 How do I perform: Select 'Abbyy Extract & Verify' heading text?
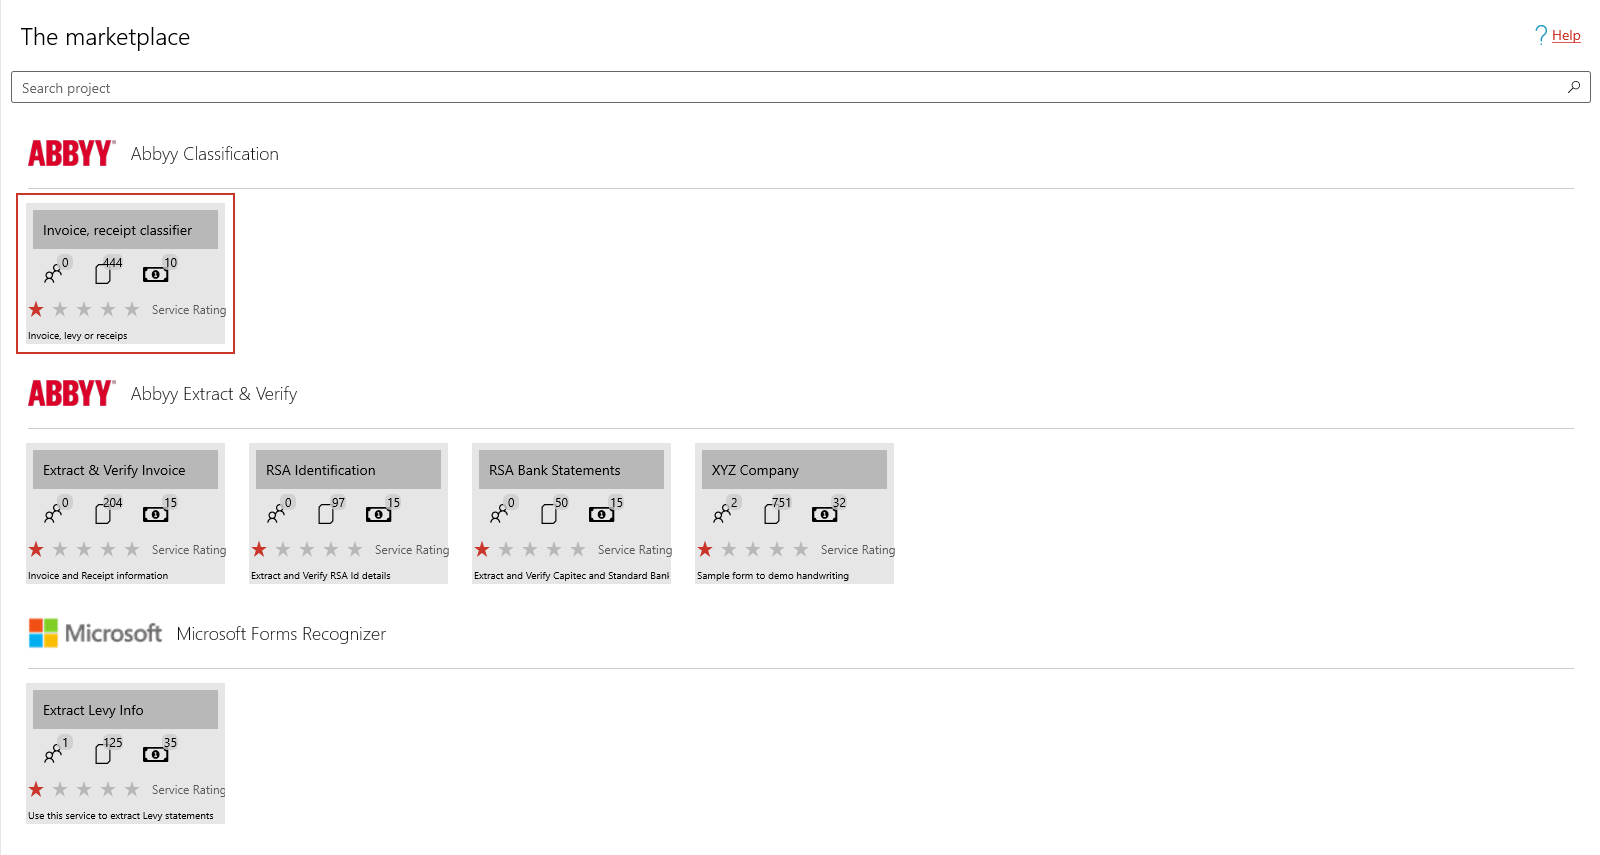pyautogui.click(x=214, y=394)
